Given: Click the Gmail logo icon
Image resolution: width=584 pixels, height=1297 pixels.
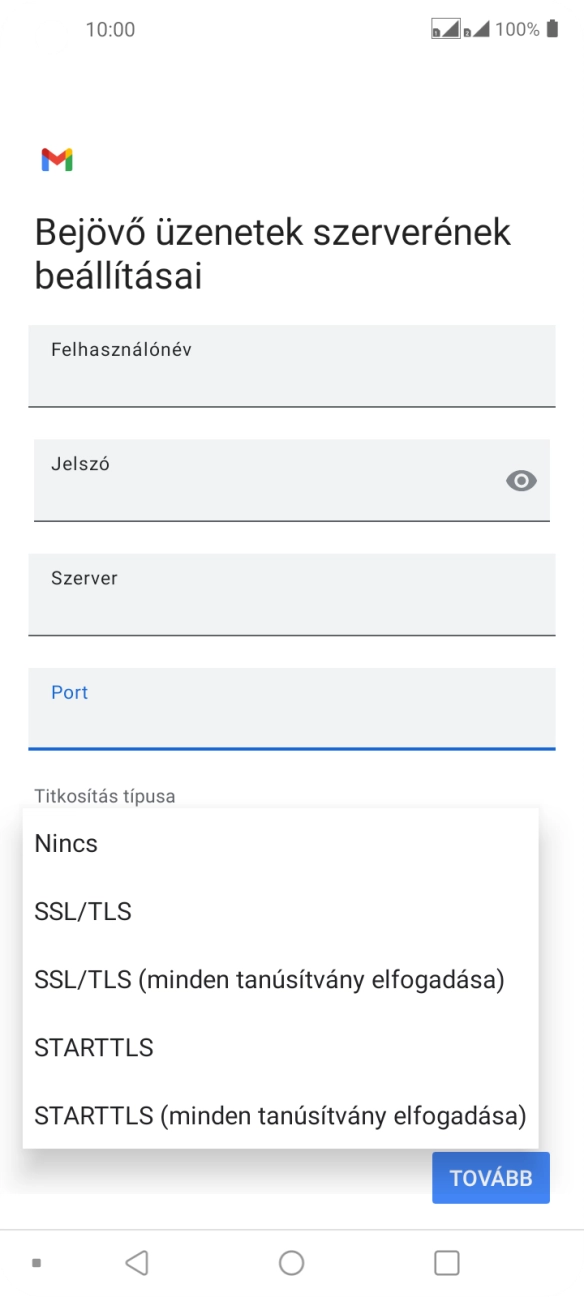Looking at the screenshot, I should click(58, 158).
